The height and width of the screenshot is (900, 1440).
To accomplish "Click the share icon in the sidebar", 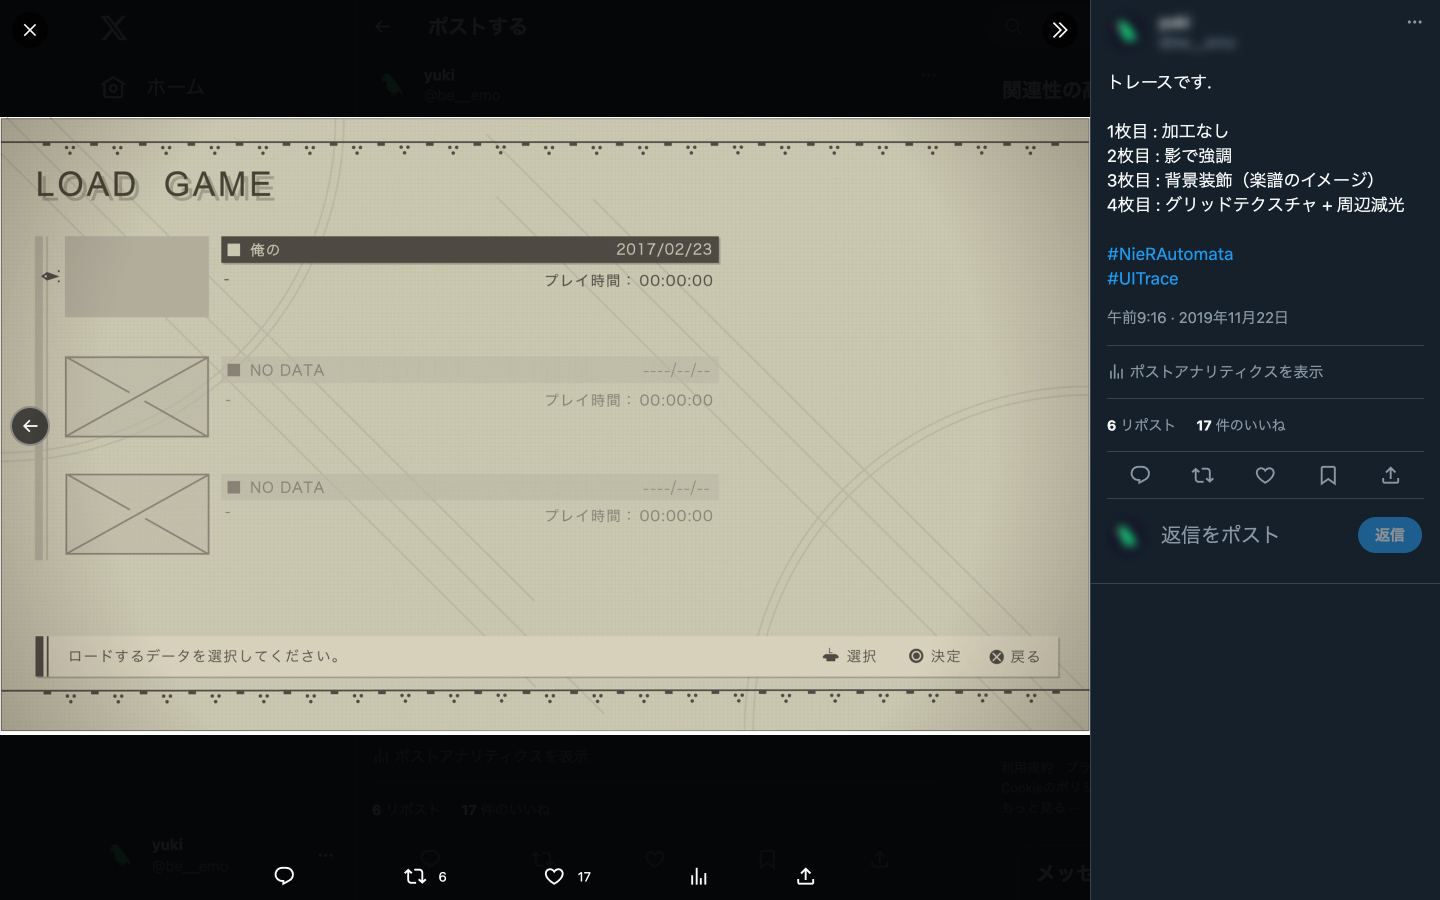I will click(1390, 475).
